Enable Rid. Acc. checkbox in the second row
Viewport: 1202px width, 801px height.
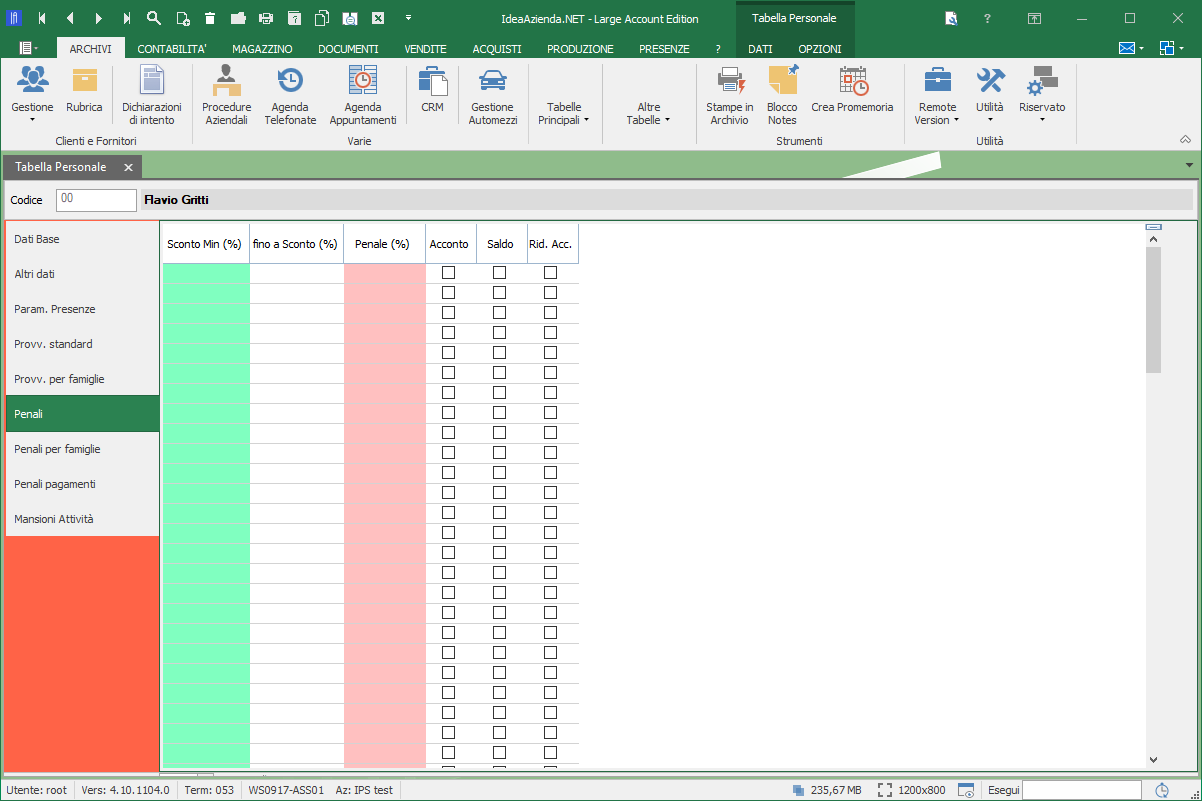point(550,292)
